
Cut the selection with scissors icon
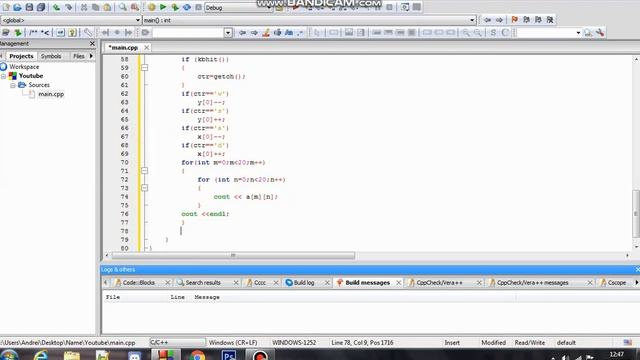(x=84, y=7)
